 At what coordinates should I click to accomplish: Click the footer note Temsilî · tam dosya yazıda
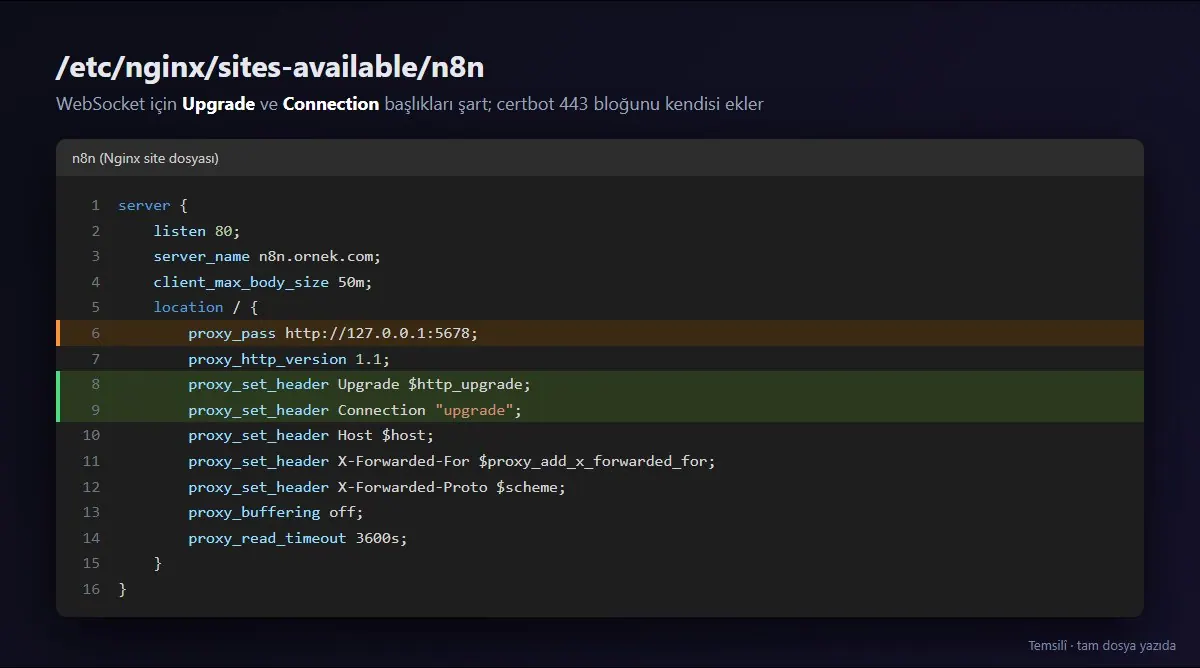pos(1102,645)
